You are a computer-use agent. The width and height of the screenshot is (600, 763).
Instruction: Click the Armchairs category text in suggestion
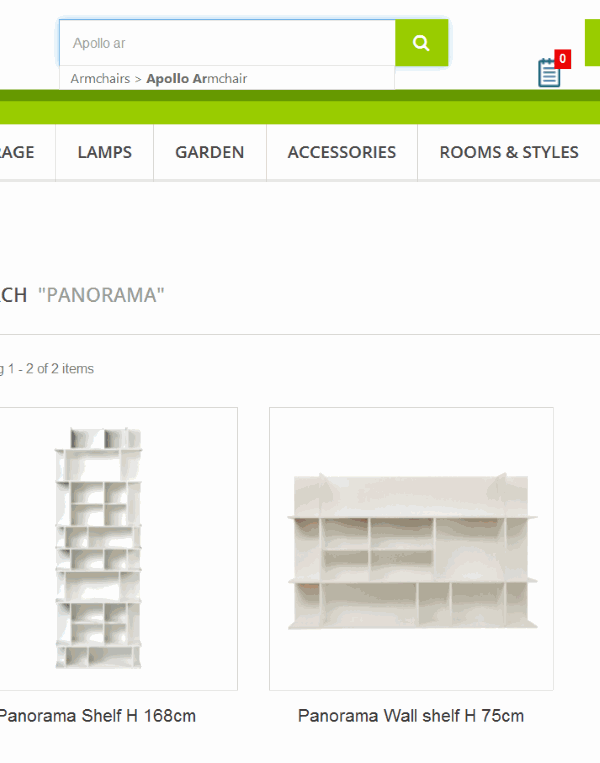100,78
